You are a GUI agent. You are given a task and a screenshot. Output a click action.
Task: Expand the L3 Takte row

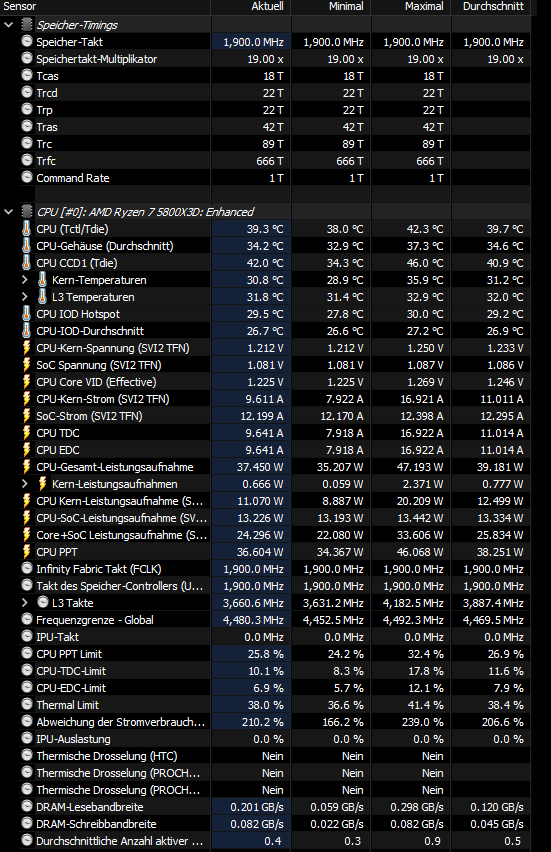[24, 603]
